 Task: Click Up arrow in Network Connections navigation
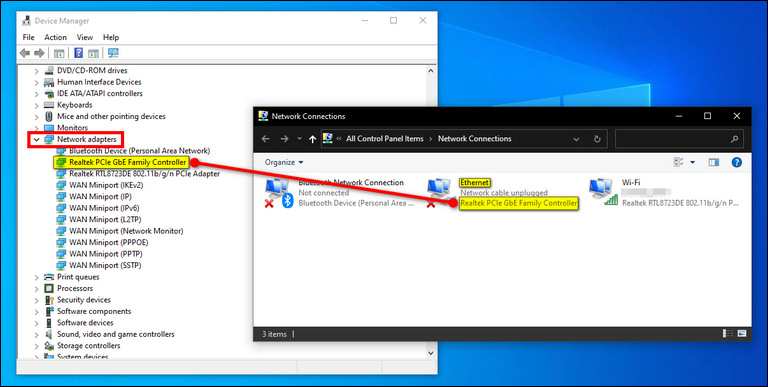pyautogui.click(x=312, y=139)
